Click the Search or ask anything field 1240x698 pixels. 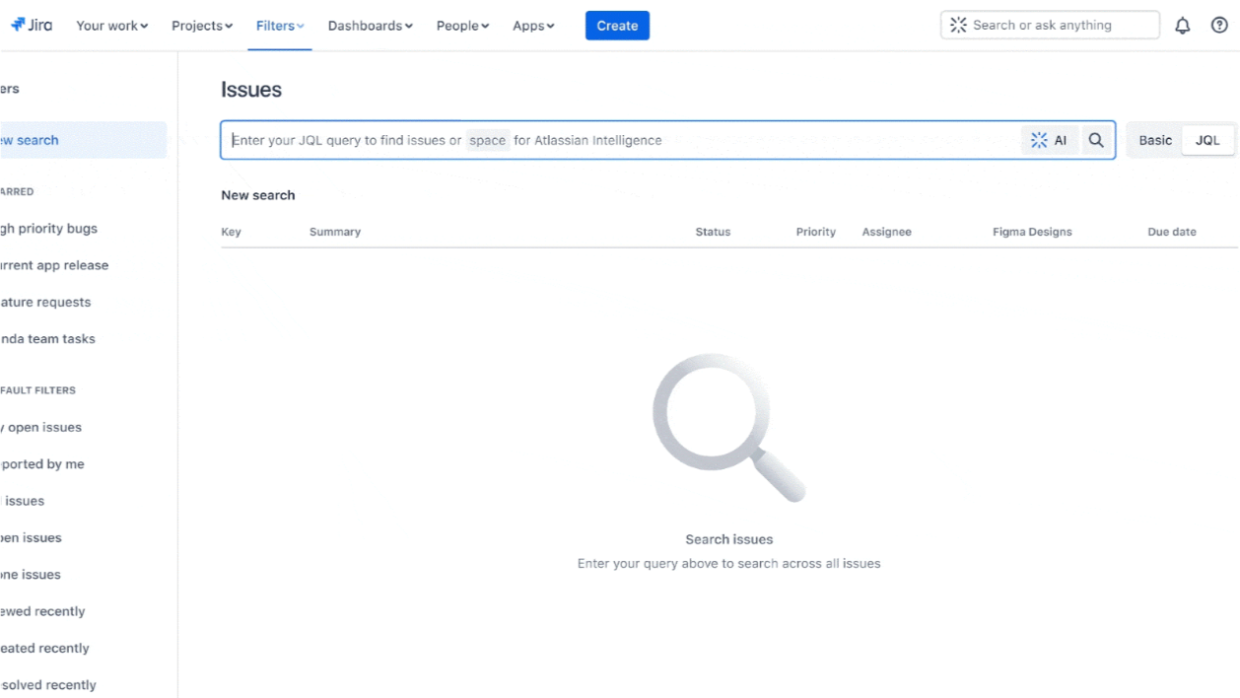[x=1049, y=24]
